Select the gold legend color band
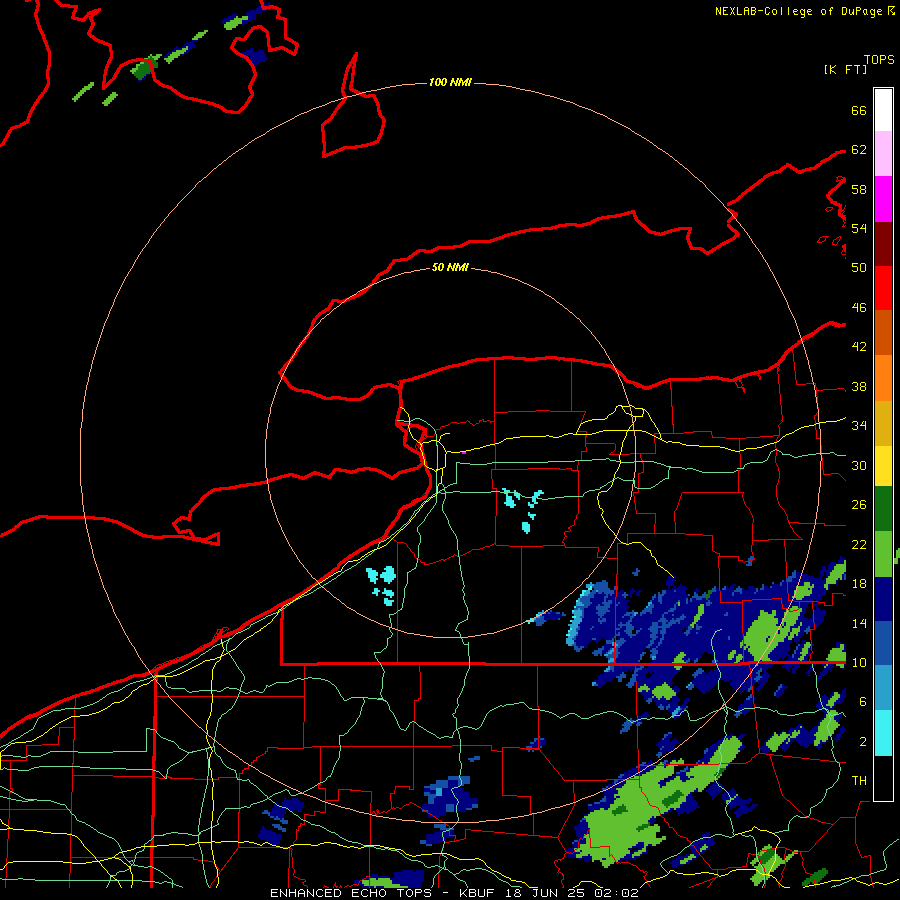The image size is (900, 900). pos(883,423)
